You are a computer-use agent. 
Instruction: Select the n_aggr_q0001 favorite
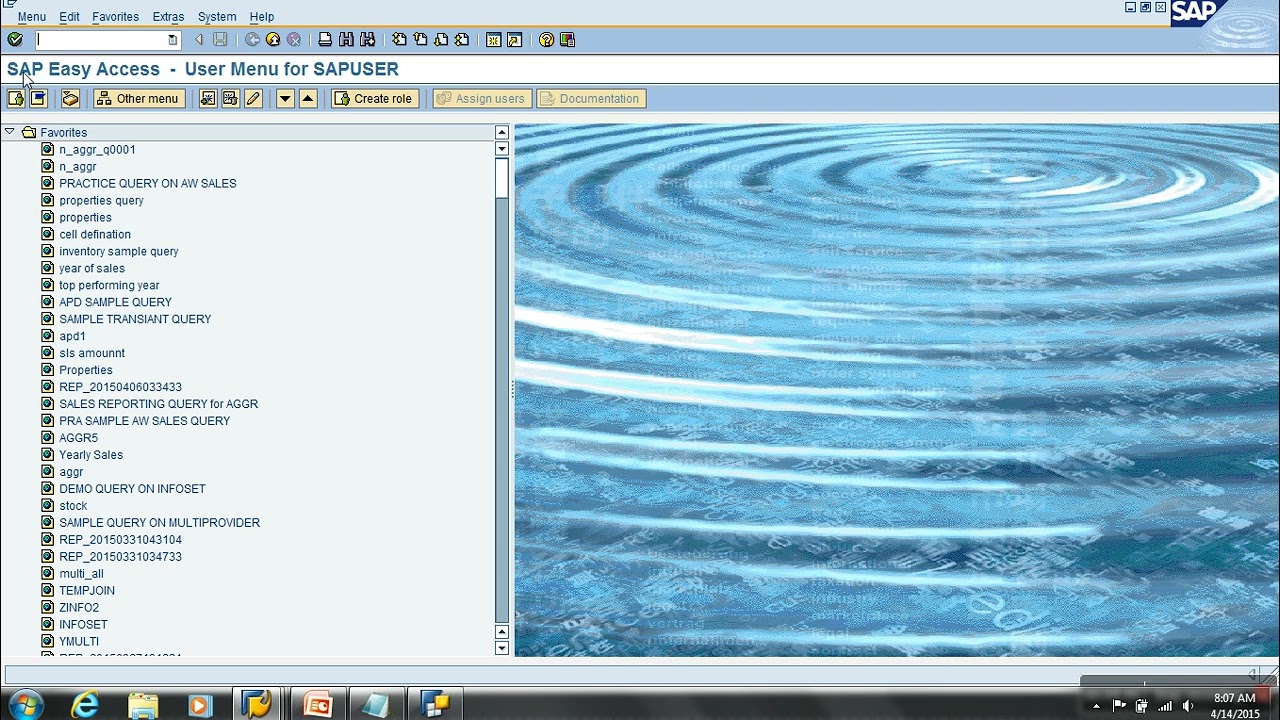97,150
